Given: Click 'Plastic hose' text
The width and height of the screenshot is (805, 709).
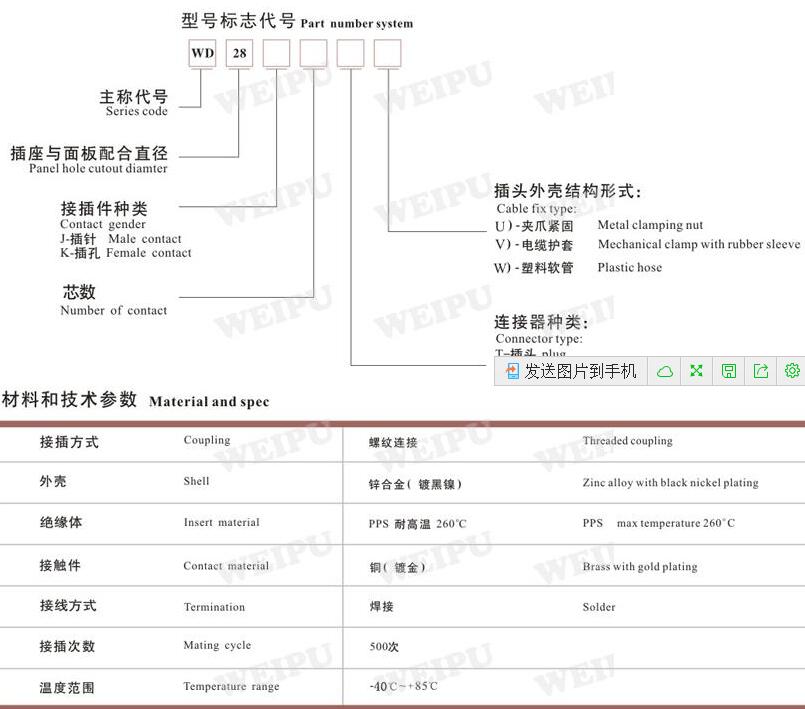Looking at the screenshot, I should pyautogui.click(x=629, y=267).
